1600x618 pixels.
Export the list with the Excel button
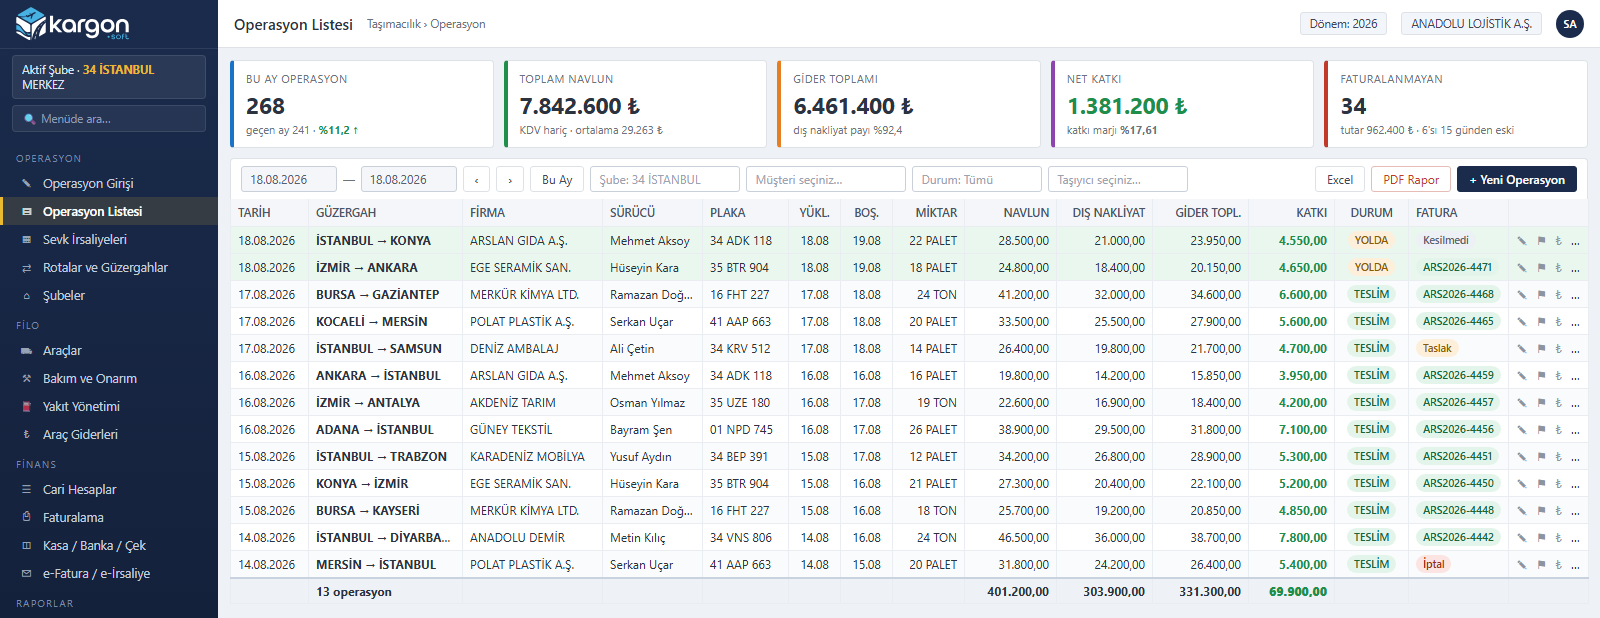(x=1340, y=180)
